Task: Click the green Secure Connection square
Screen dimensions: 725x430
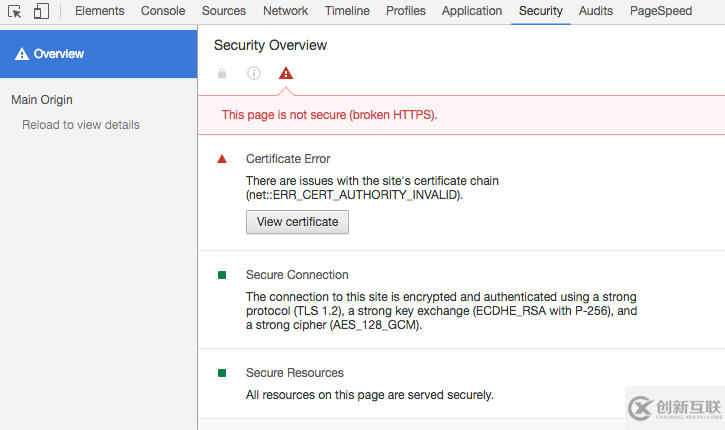Action: click(x=222, y=275)
